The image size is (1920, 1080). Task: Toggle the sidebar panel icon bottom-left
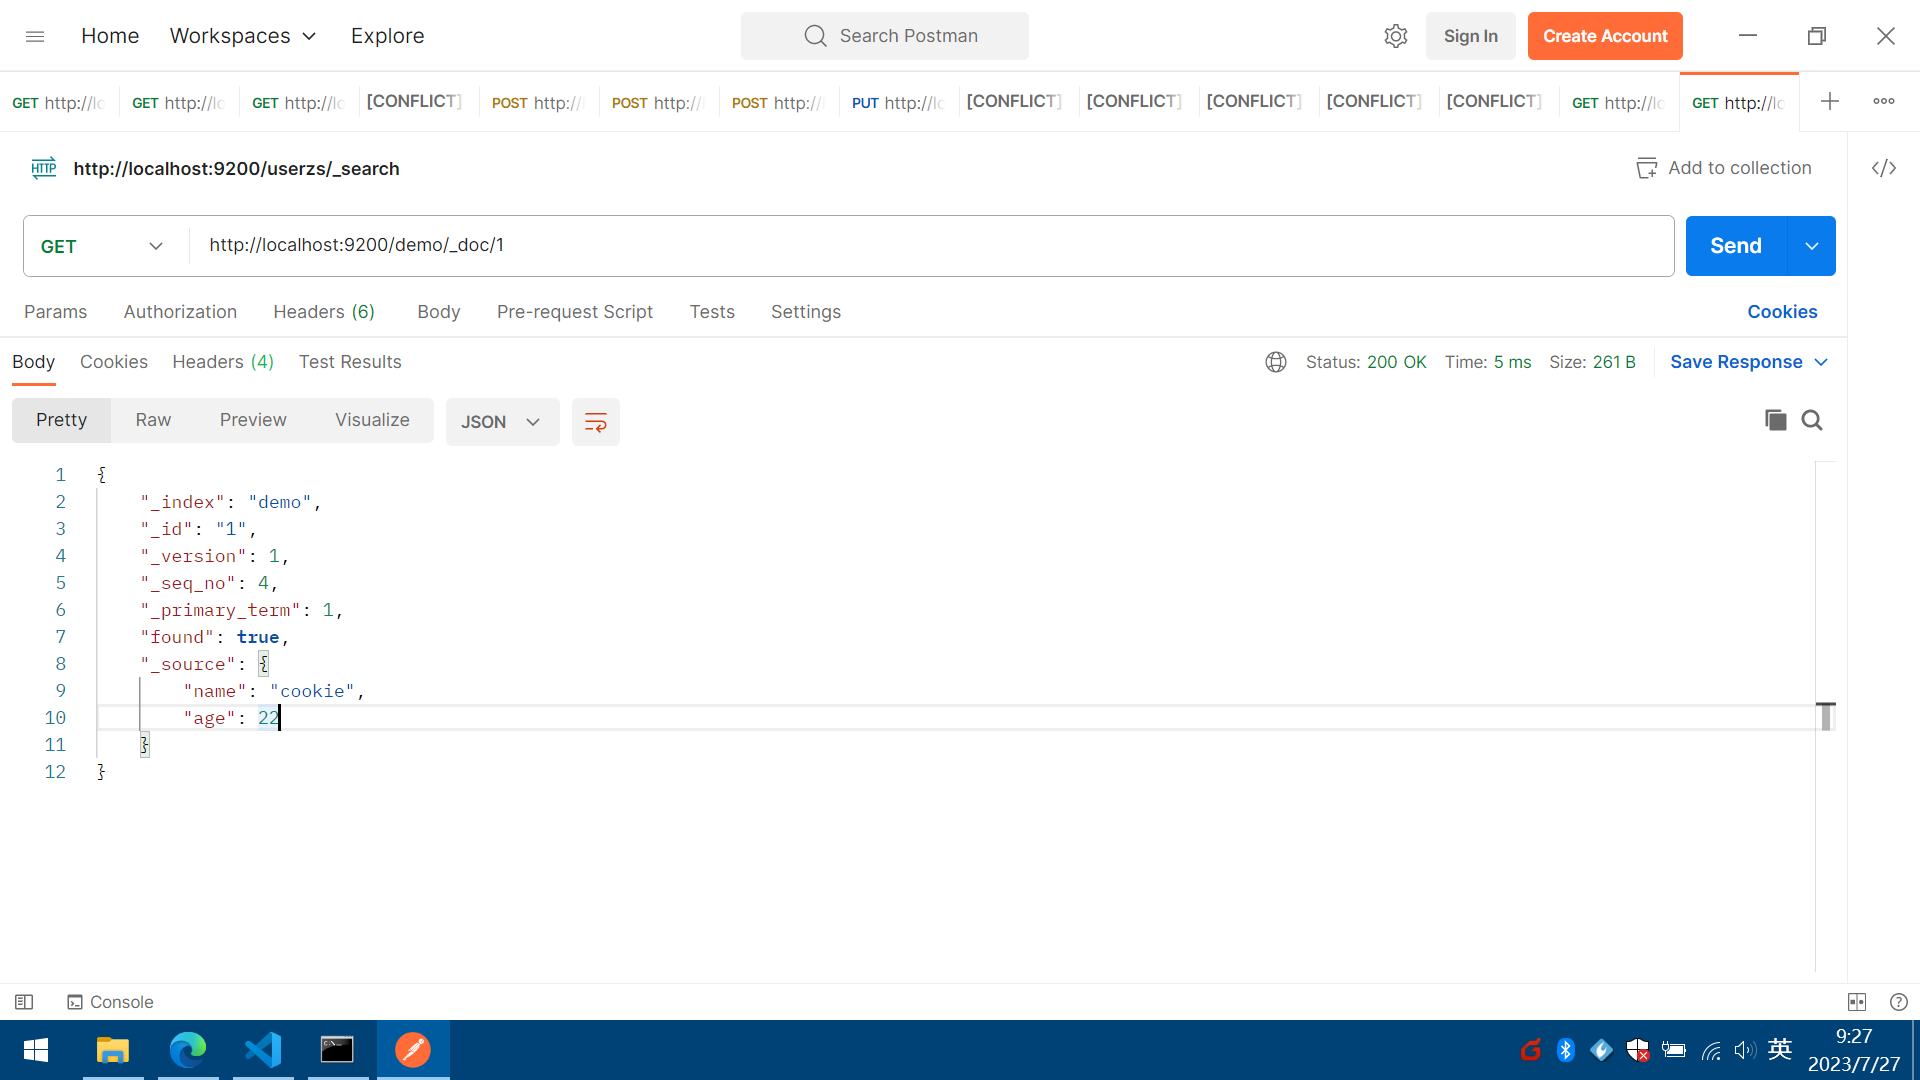coord(24,1002)
